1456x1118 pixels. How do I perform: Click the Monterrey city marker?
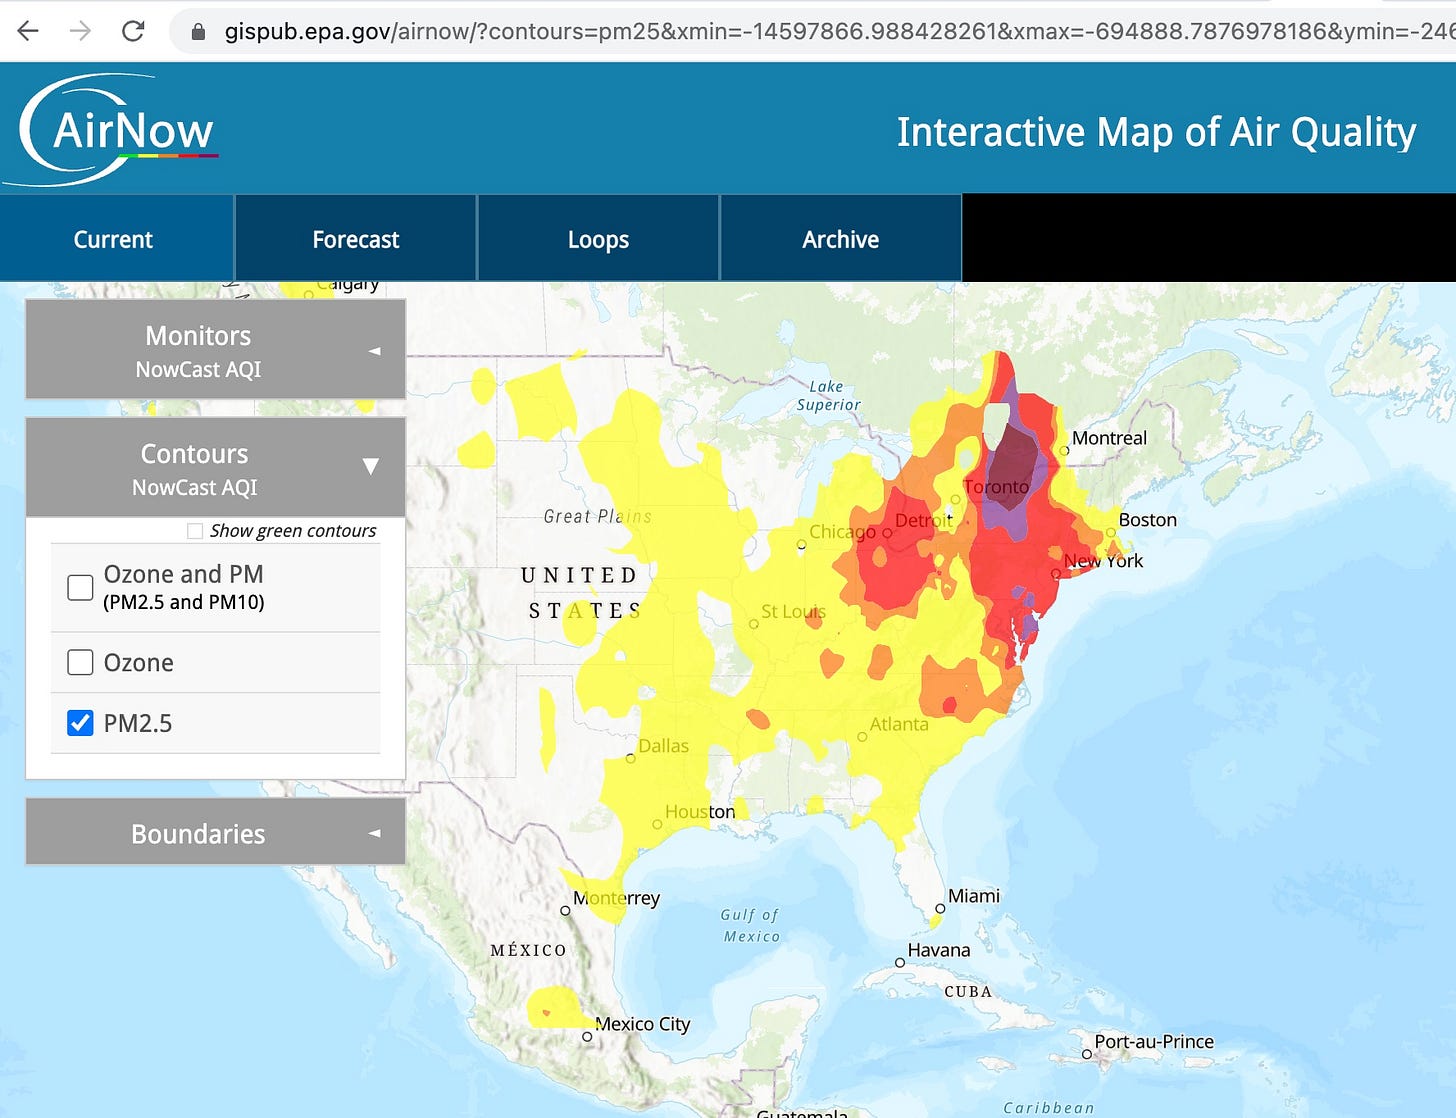(x=565, y=911)
